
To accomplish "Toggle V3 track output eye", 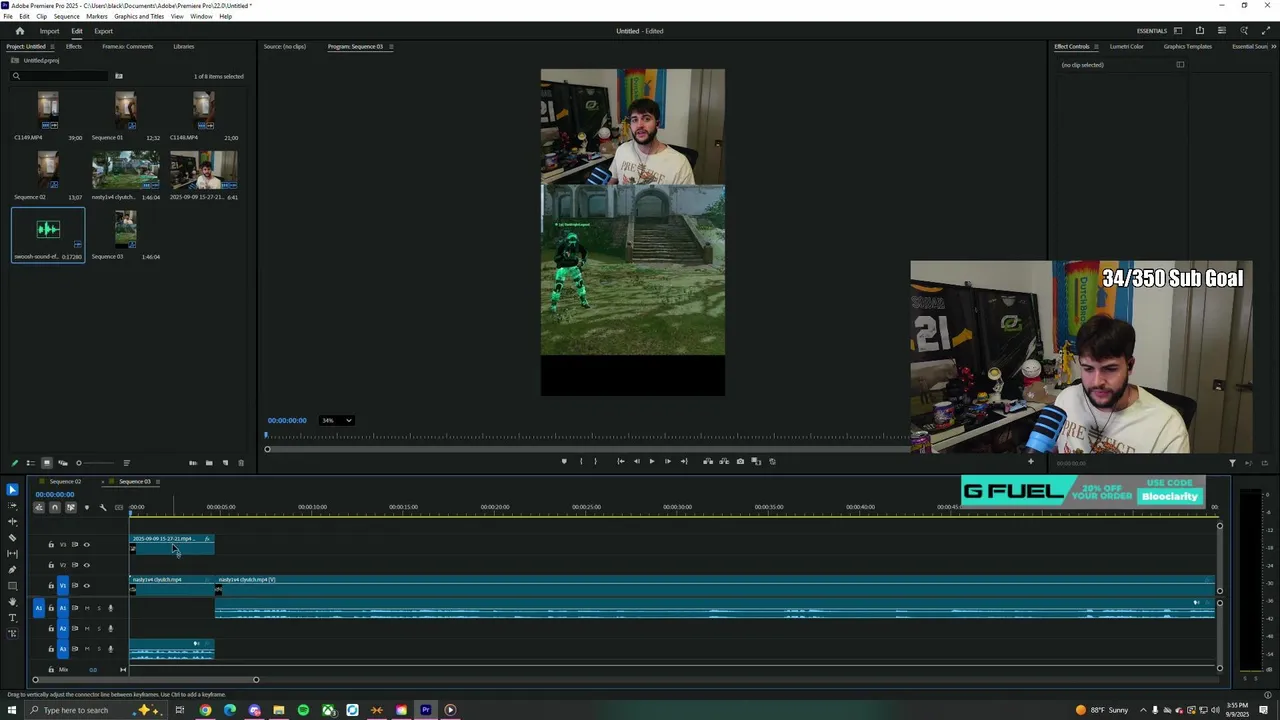I will click(x=86, y=545).
